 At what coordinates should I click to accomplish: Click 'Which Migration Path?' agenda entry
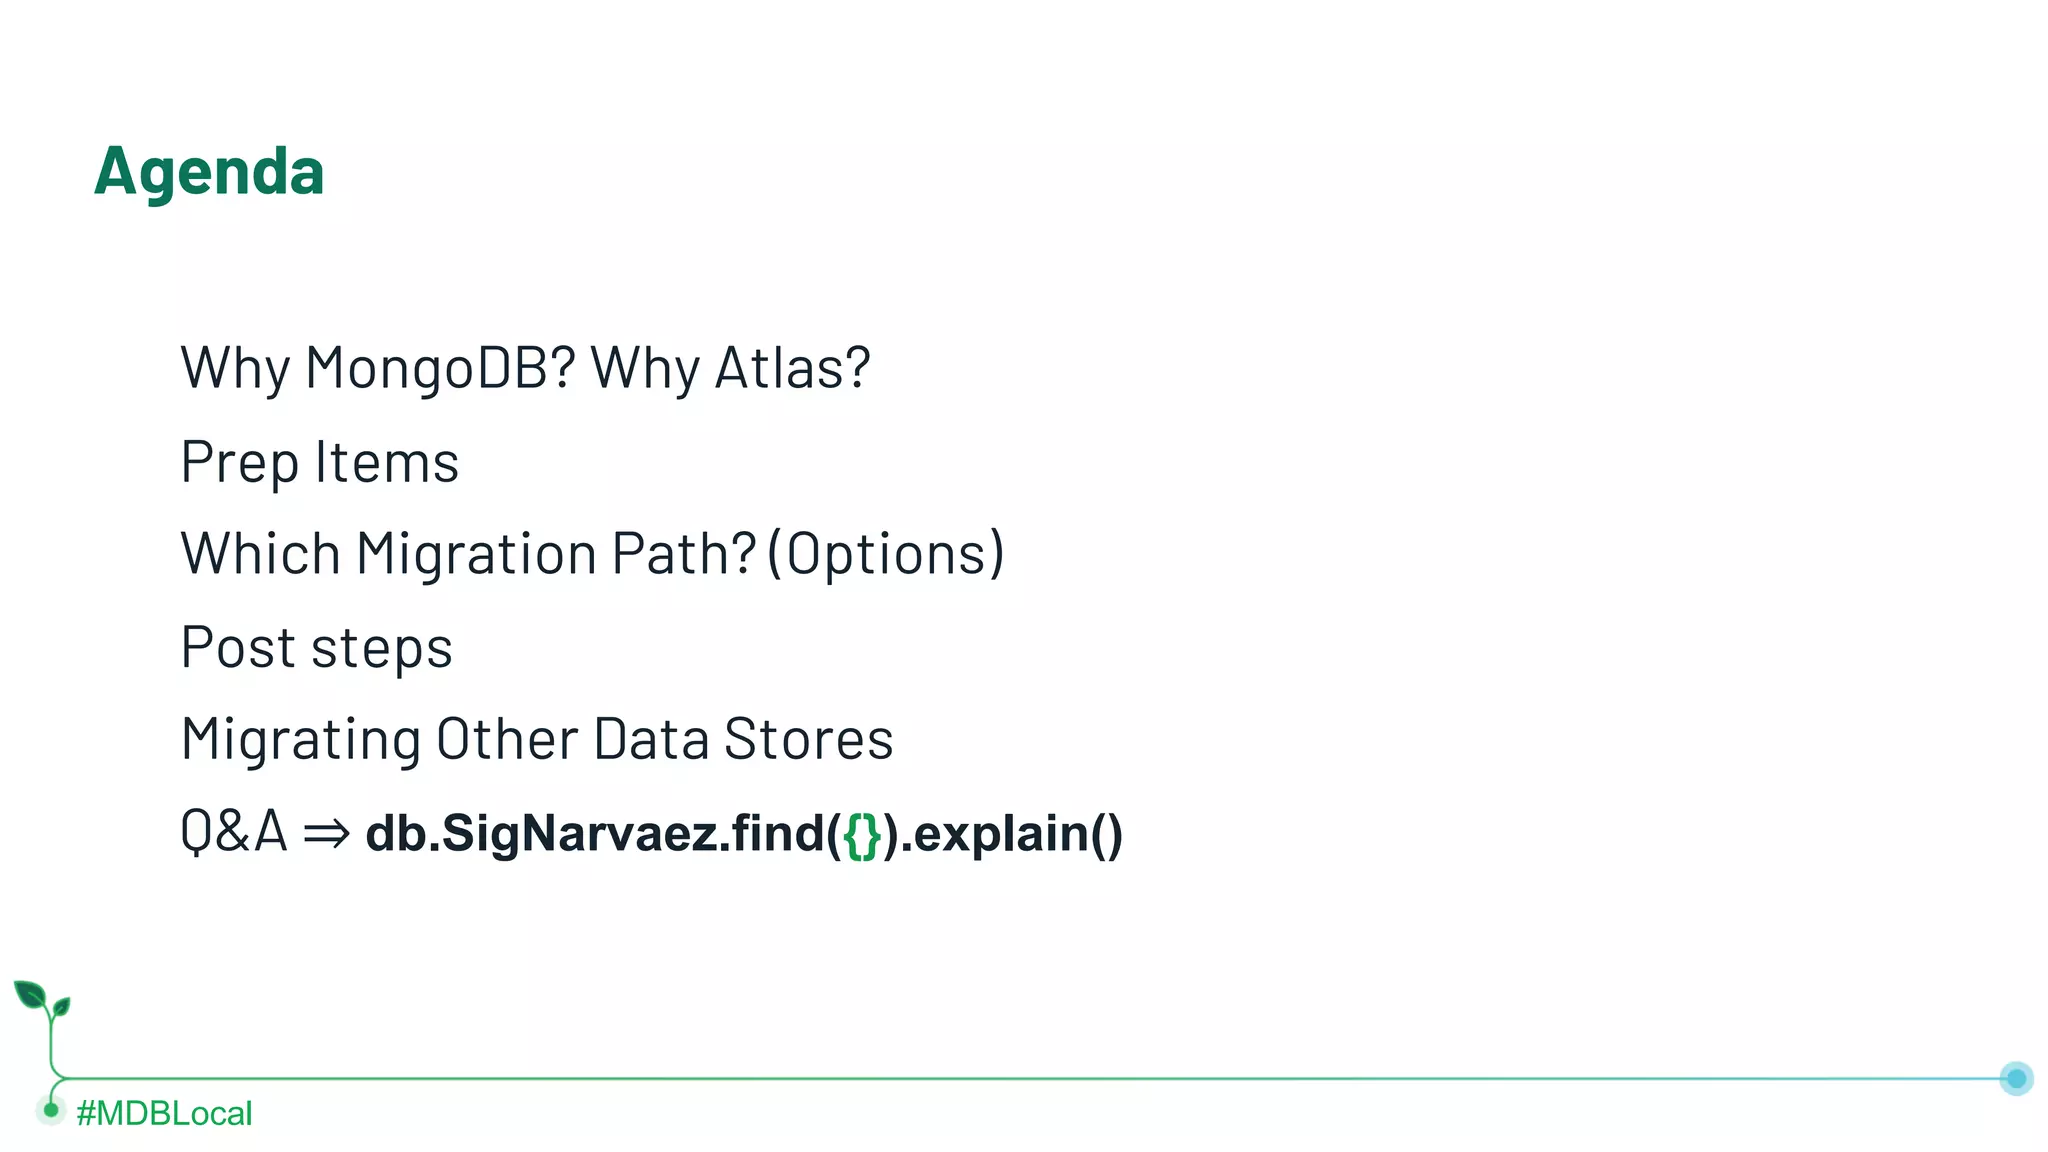467,554
